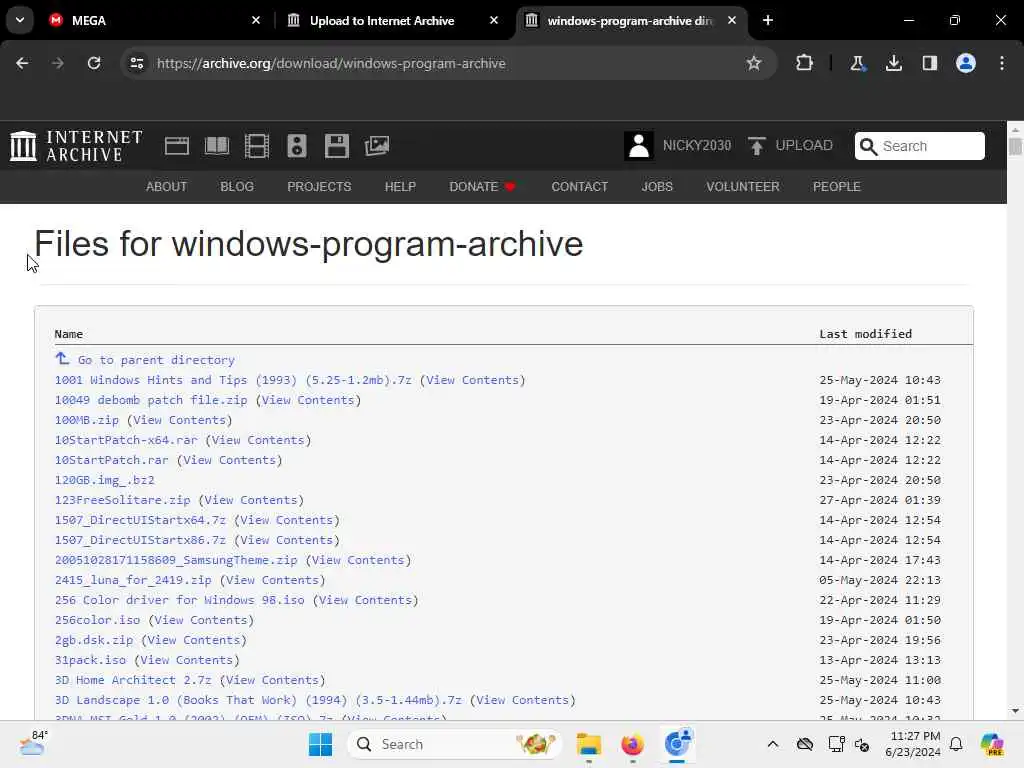
Task: Open the HELP menu item
Action: [400, 187]
